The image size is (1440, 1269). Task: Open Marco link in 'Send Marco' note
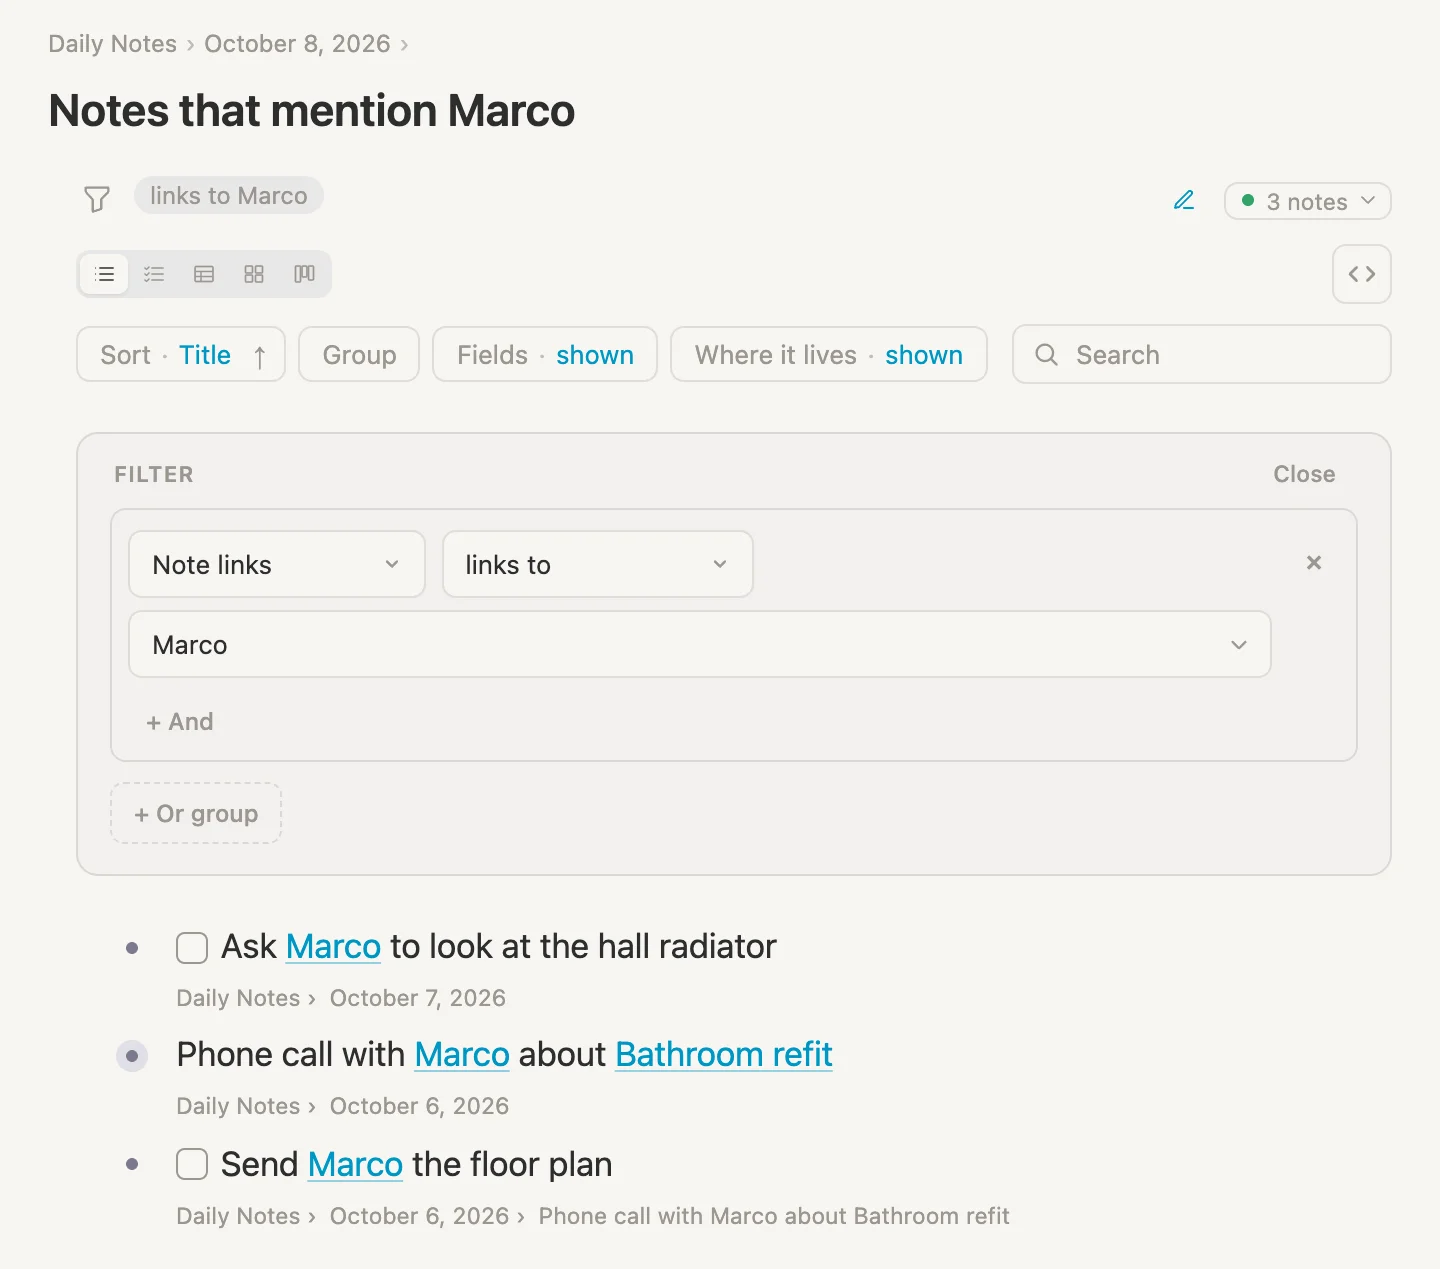pos(355,1164)
